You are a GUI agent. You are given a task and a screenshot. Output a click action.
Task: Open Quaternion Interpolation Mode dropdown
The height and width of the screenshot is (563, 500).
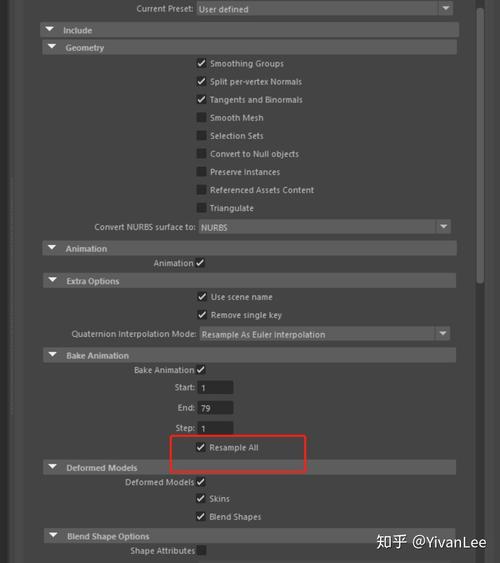(x=443, y=334)
